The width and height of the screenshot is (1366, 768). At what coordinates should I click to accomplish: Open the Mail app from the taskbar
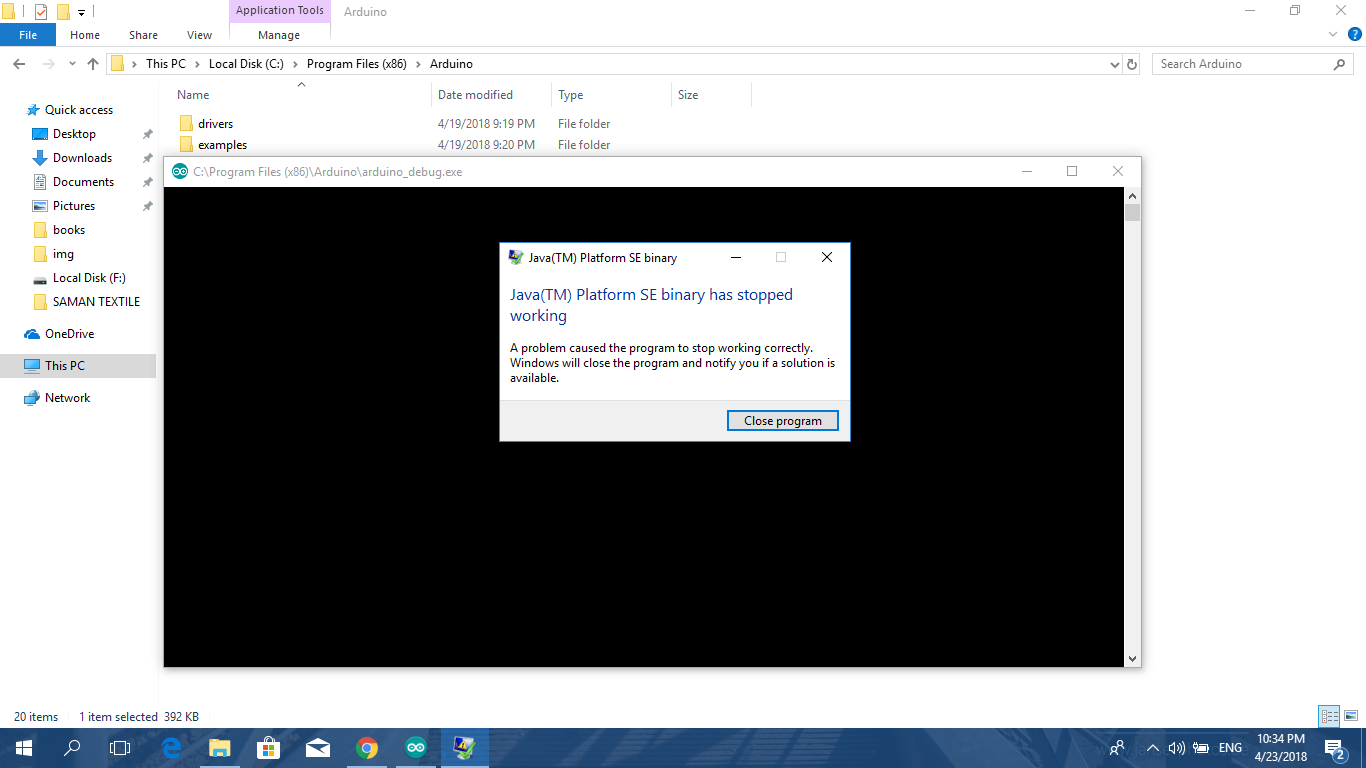pos(318,747)
